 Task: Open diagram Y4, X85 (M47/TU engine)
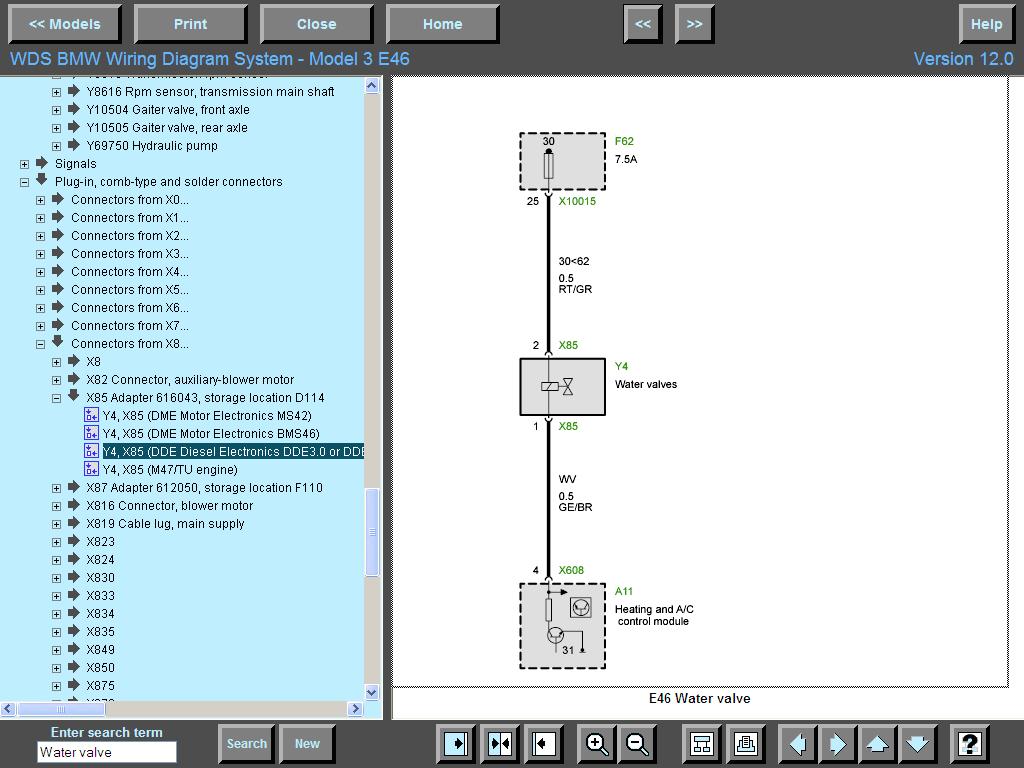click(170, 470)
